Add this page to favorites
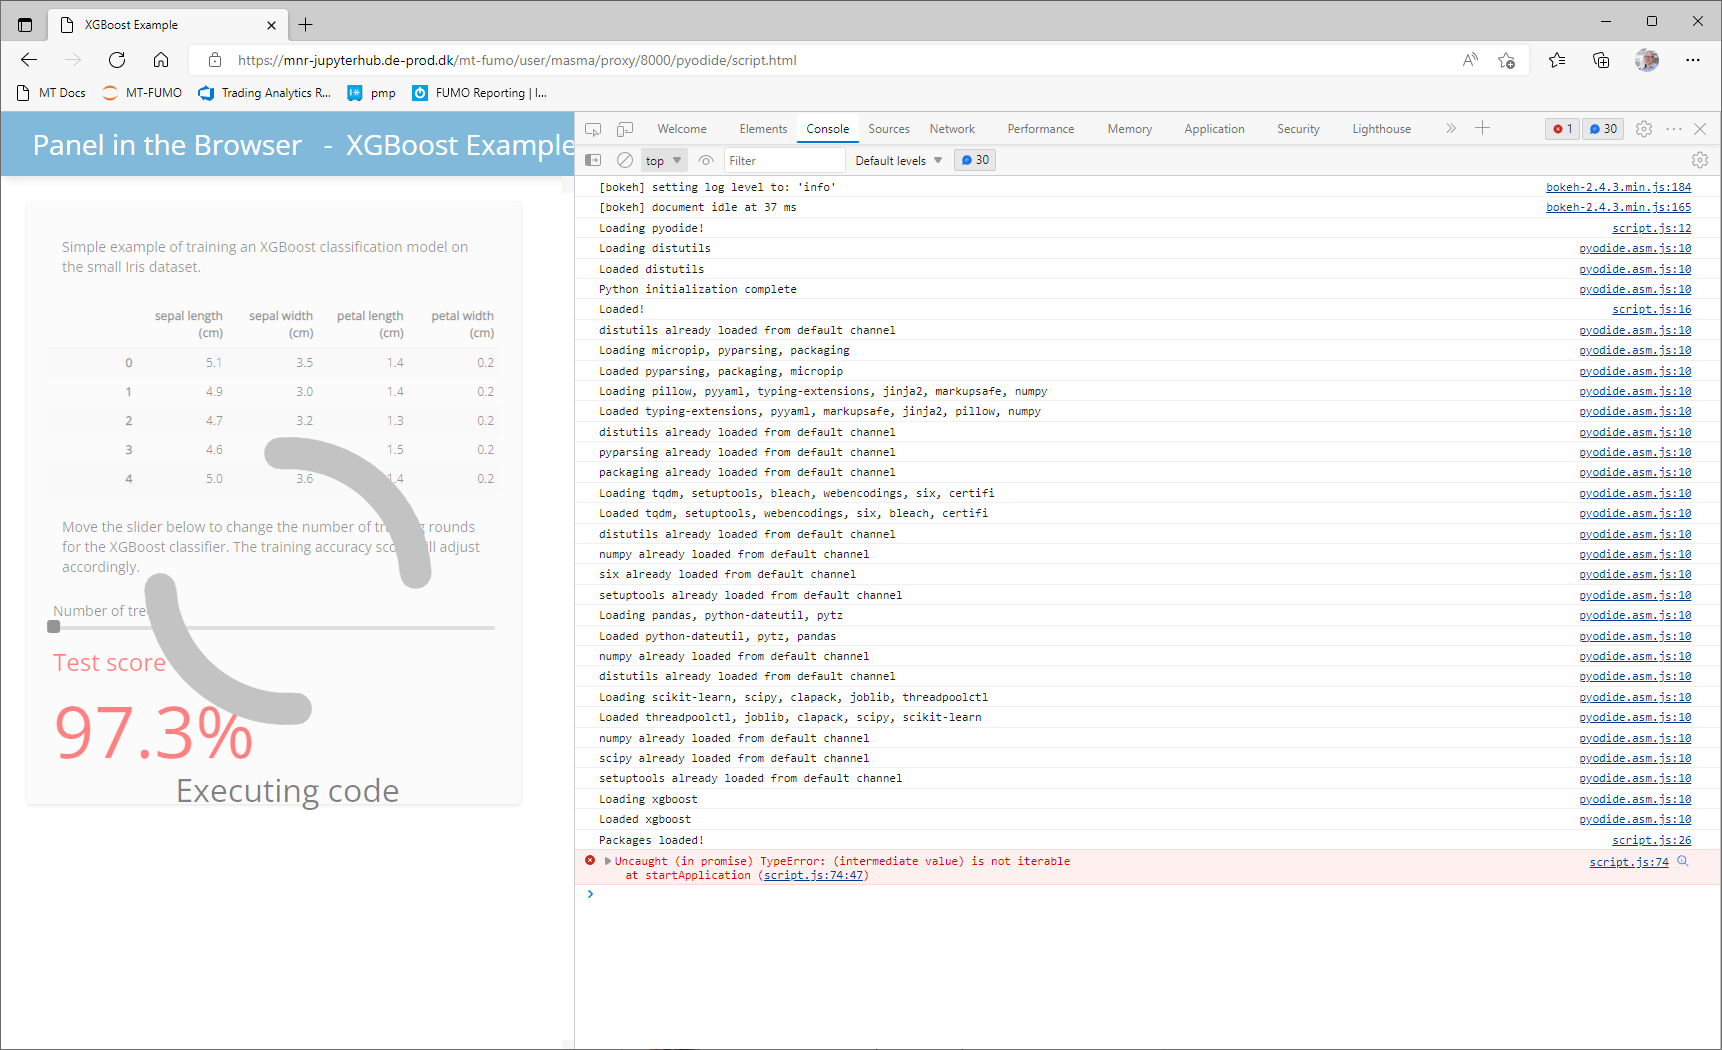The width and height of the screenshot is (1722, 1050). coord(1507,60)
